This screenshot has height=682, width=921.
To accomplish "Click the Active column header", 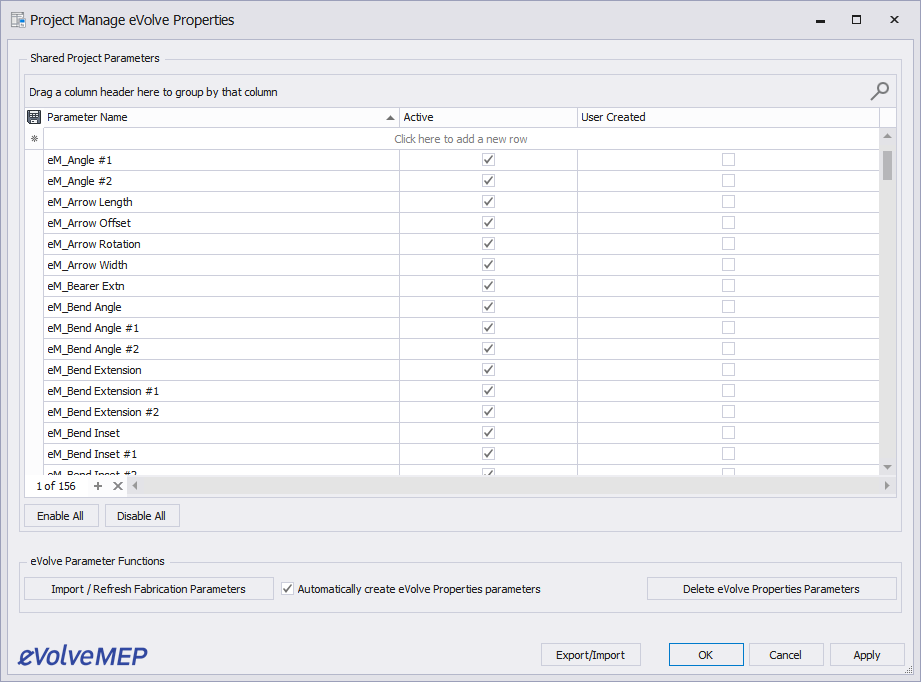I will (488, 117).
